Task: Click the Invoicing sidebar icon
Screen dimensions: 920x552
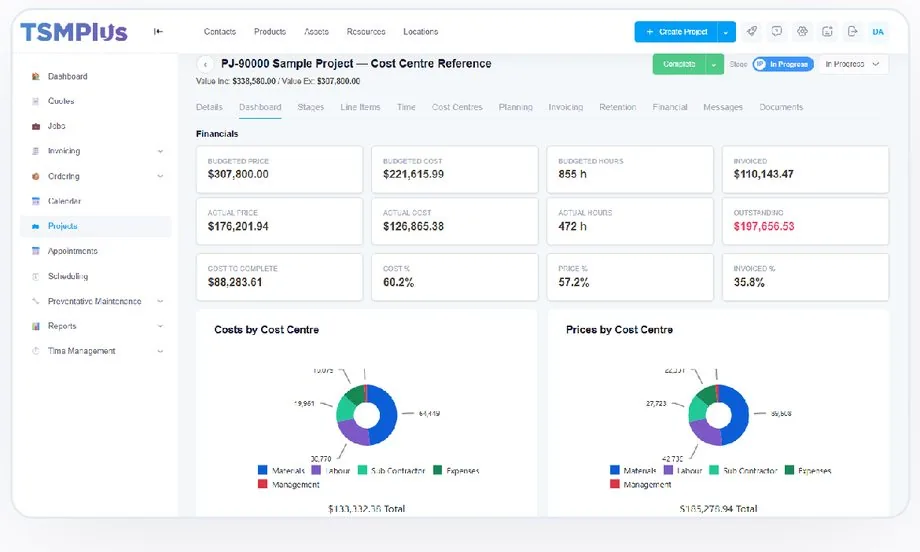Action: tap(36, 151)
